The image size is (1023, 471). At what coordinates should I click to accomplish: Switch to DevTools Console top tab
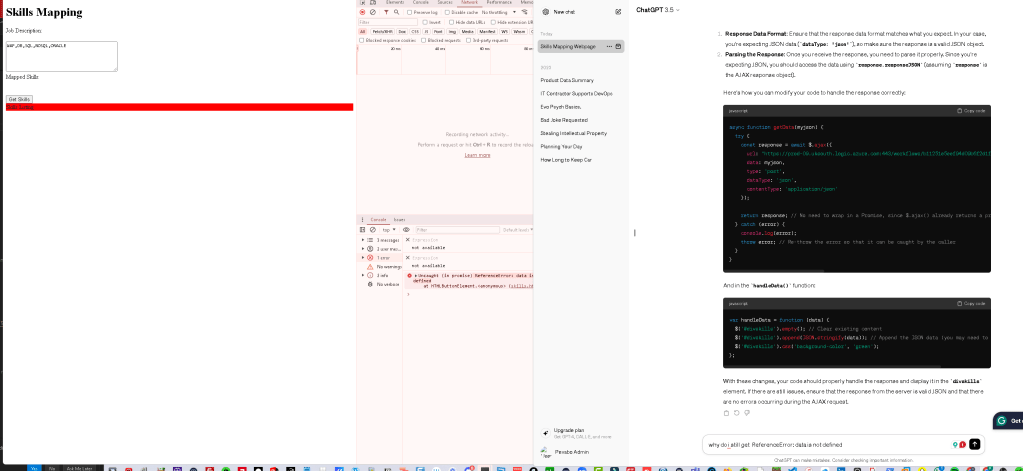[421, 3]
